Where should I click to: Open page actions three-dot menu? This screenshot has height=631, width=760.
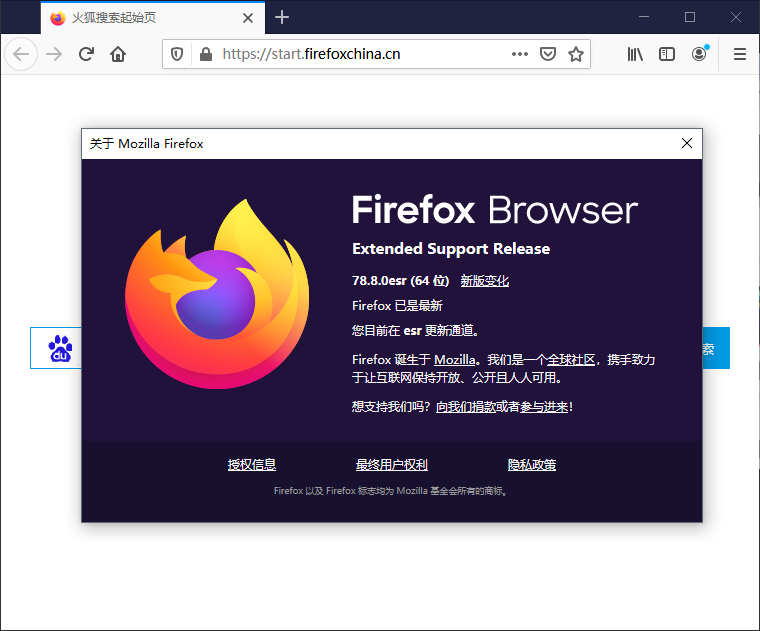click(x=520, y=54)
